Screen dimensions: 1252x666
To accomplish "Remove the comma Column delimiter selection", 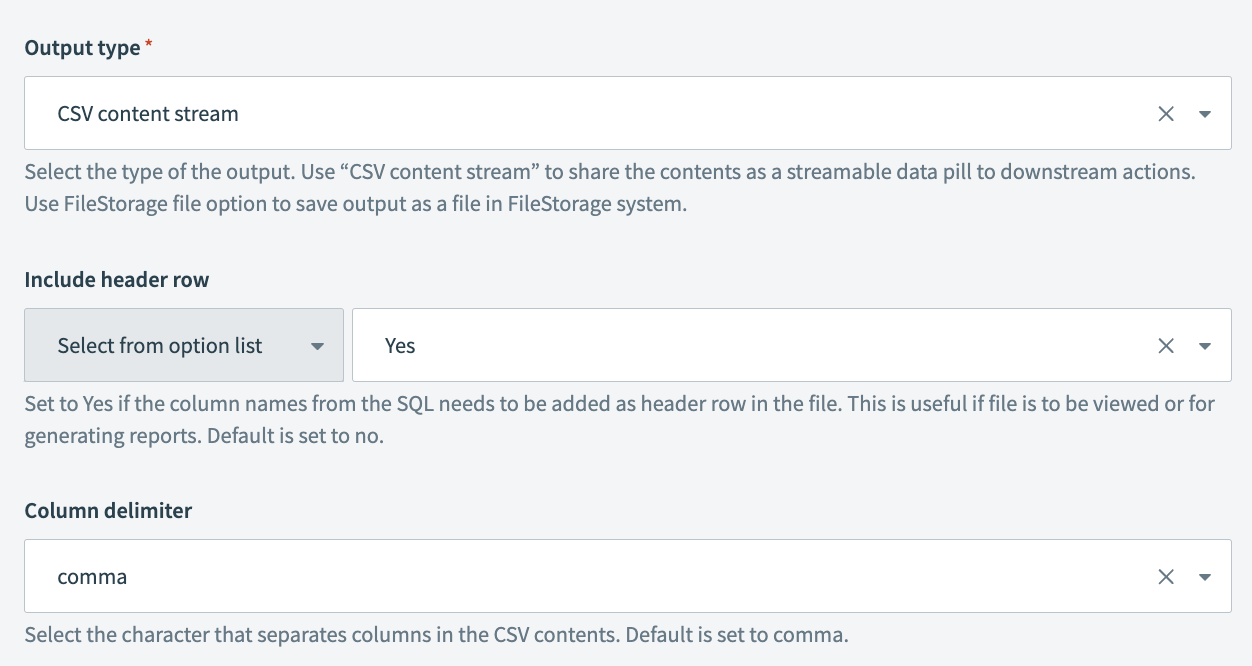I will 1165,577.
